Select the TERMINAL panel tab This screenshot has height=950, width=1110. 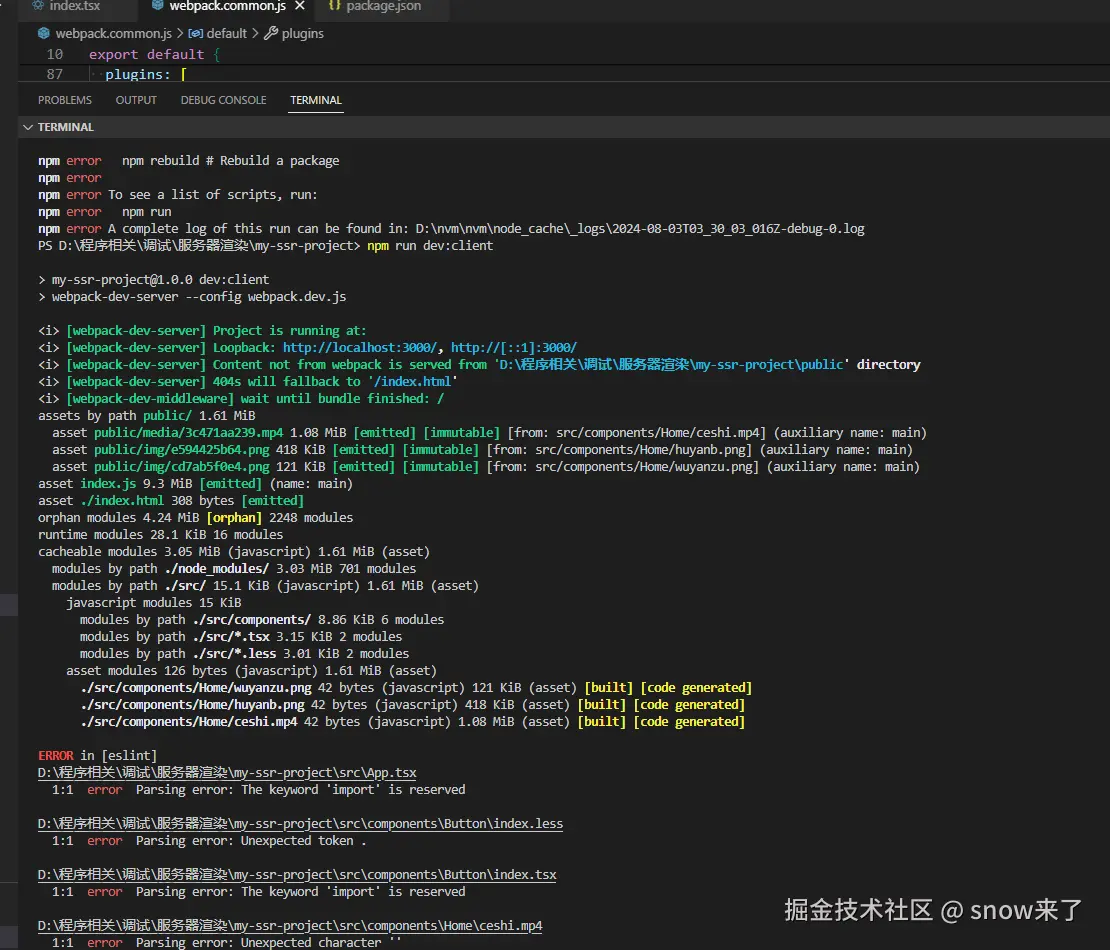pos(316,101)
